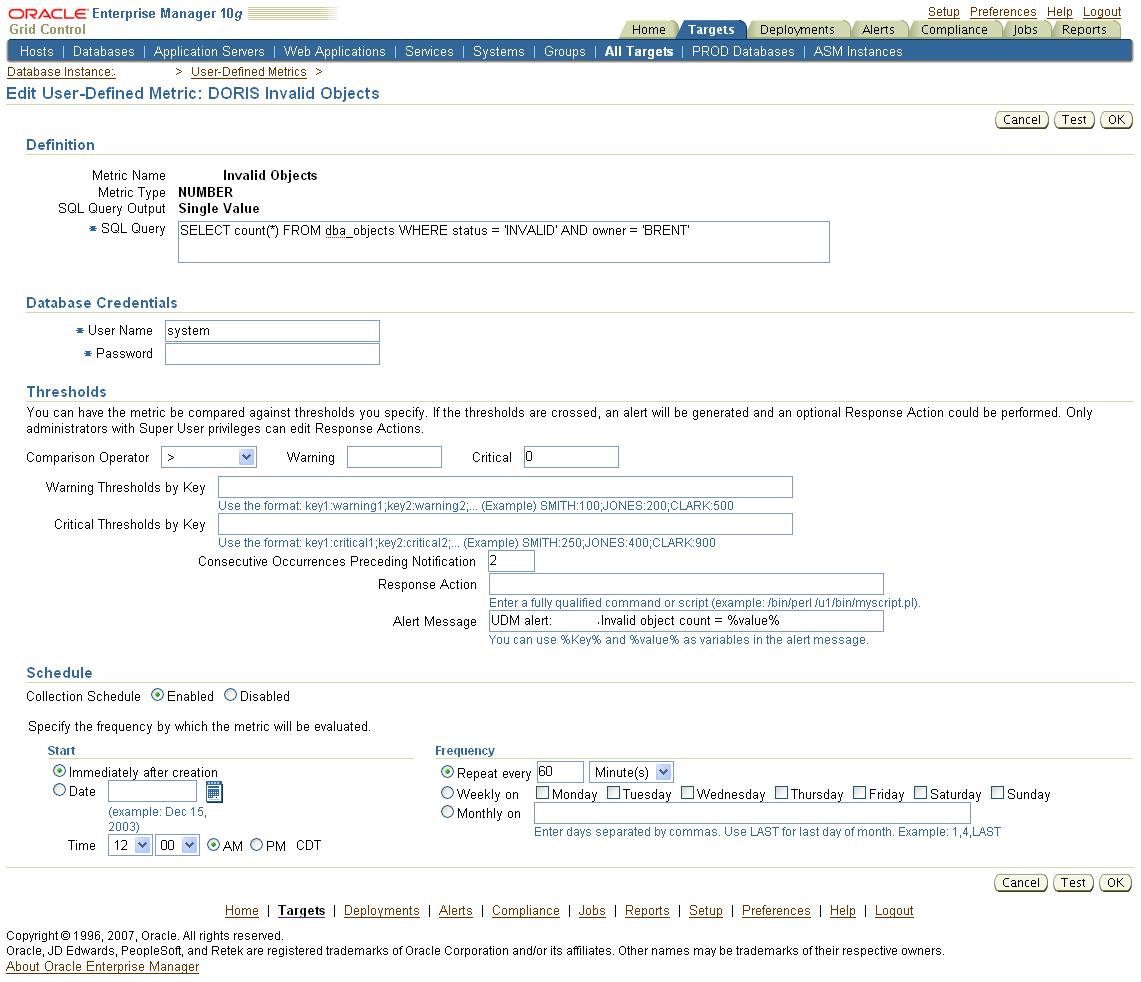Viewport: 1141px width, 982px height.
Task: Open the minutes dropdown showing 00
Action: [x=177, y=845]
